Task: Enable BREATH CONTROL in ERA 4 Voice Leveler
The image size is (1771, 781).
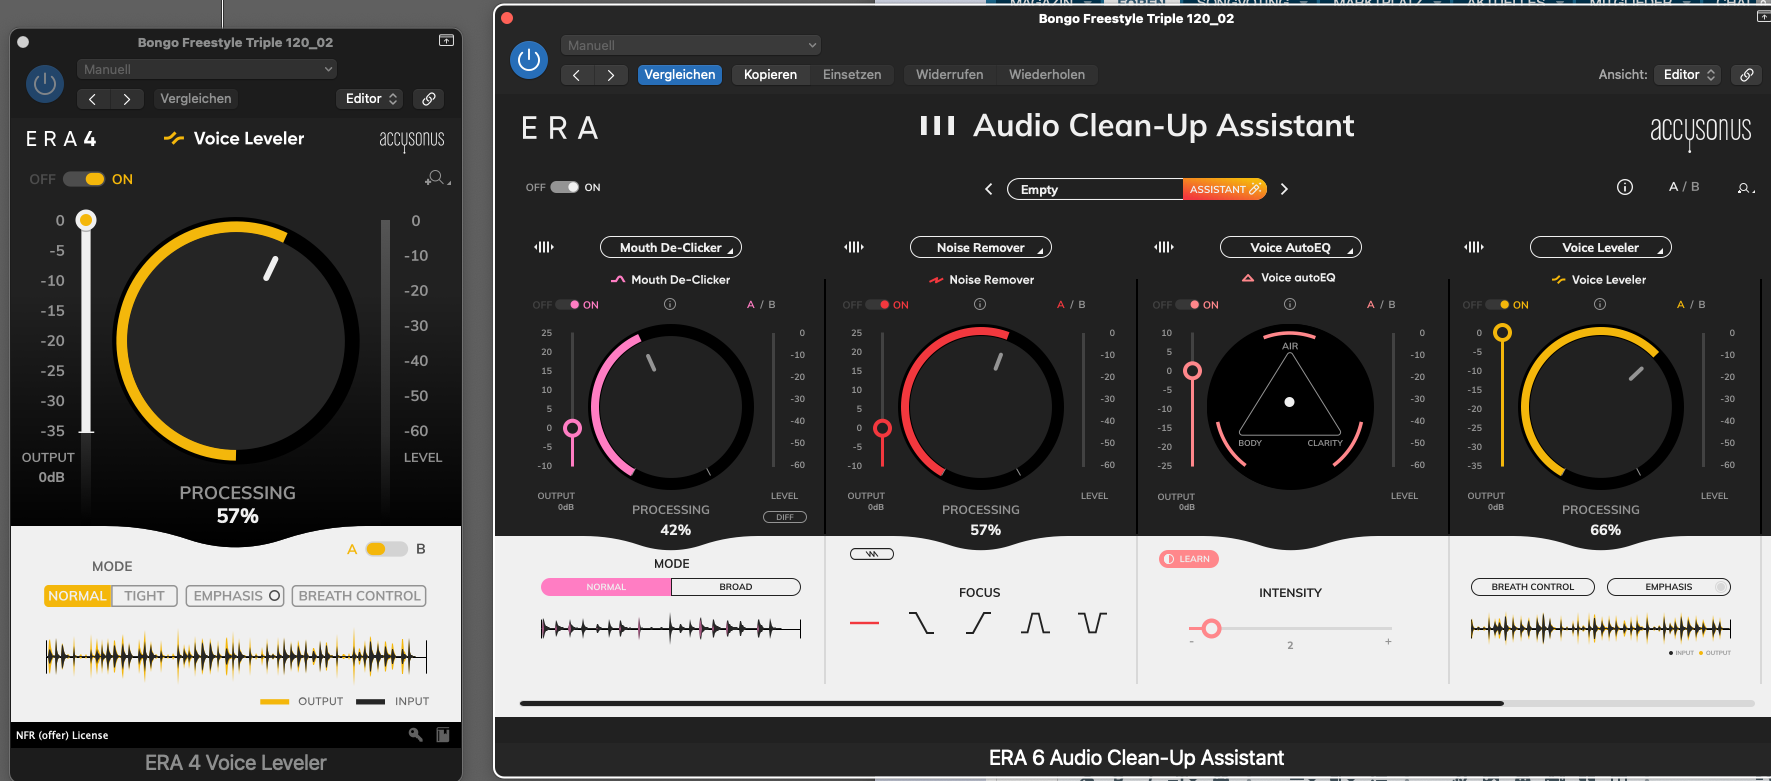Action: [x=359, y=596]
